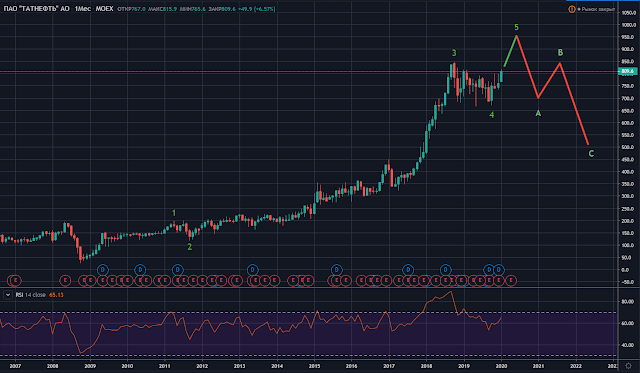Click the 40.00 level on the RSI axis

[627, 345]
